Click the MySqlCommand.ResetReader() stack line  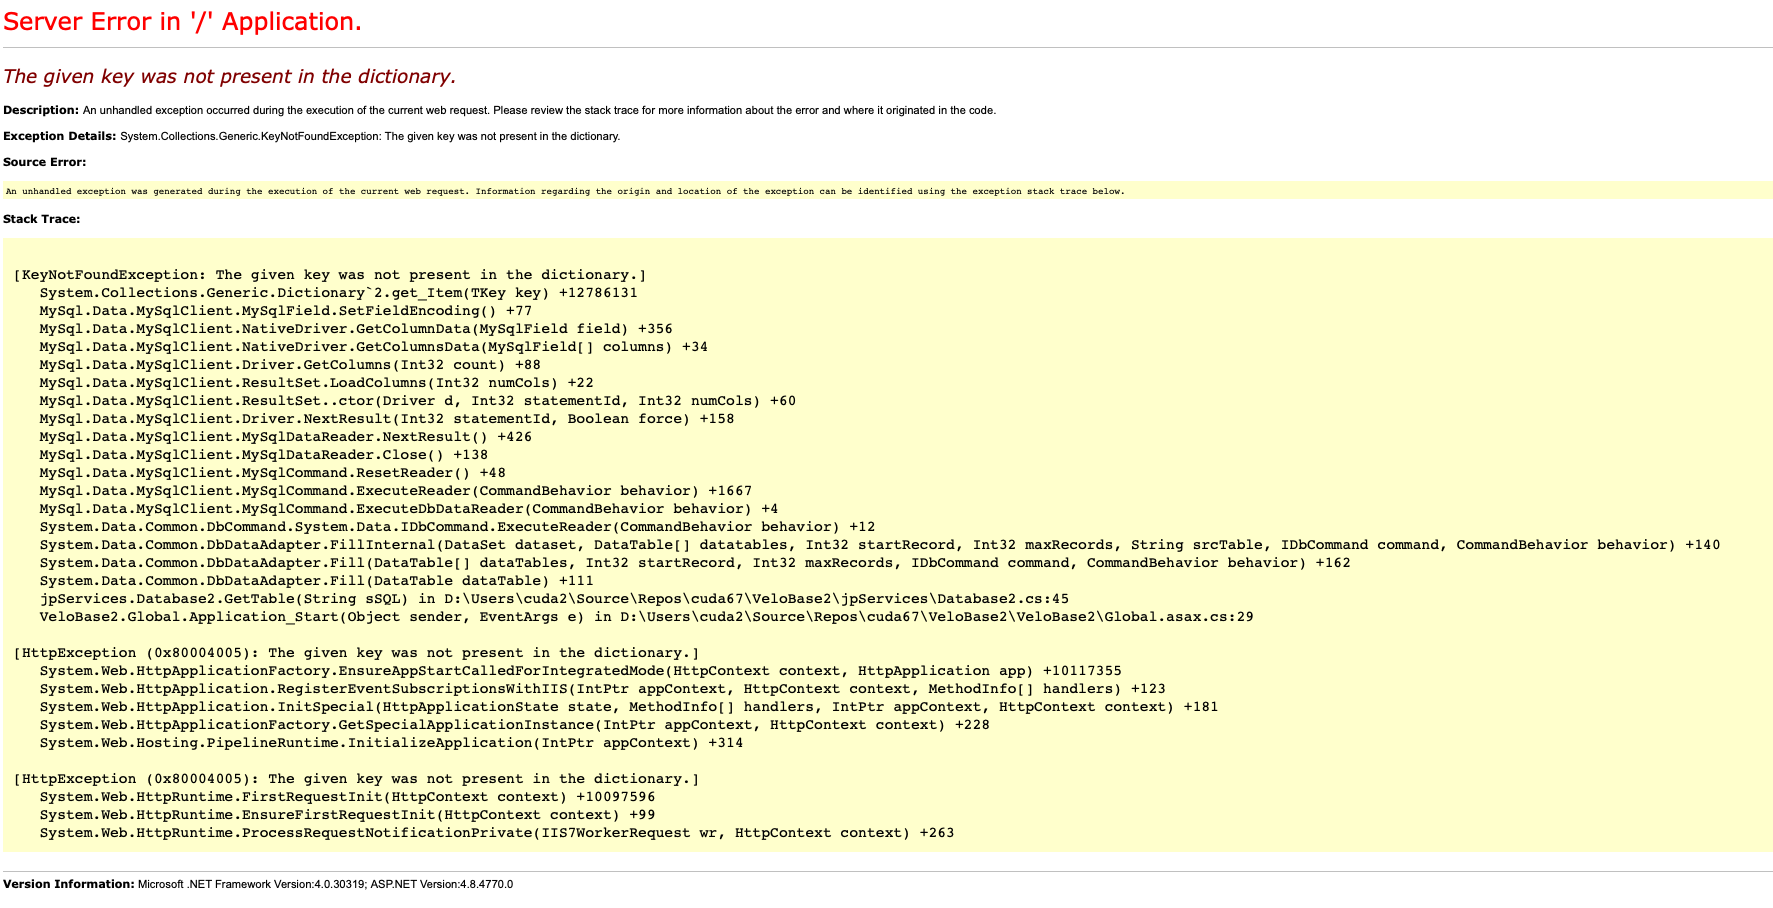272,473
